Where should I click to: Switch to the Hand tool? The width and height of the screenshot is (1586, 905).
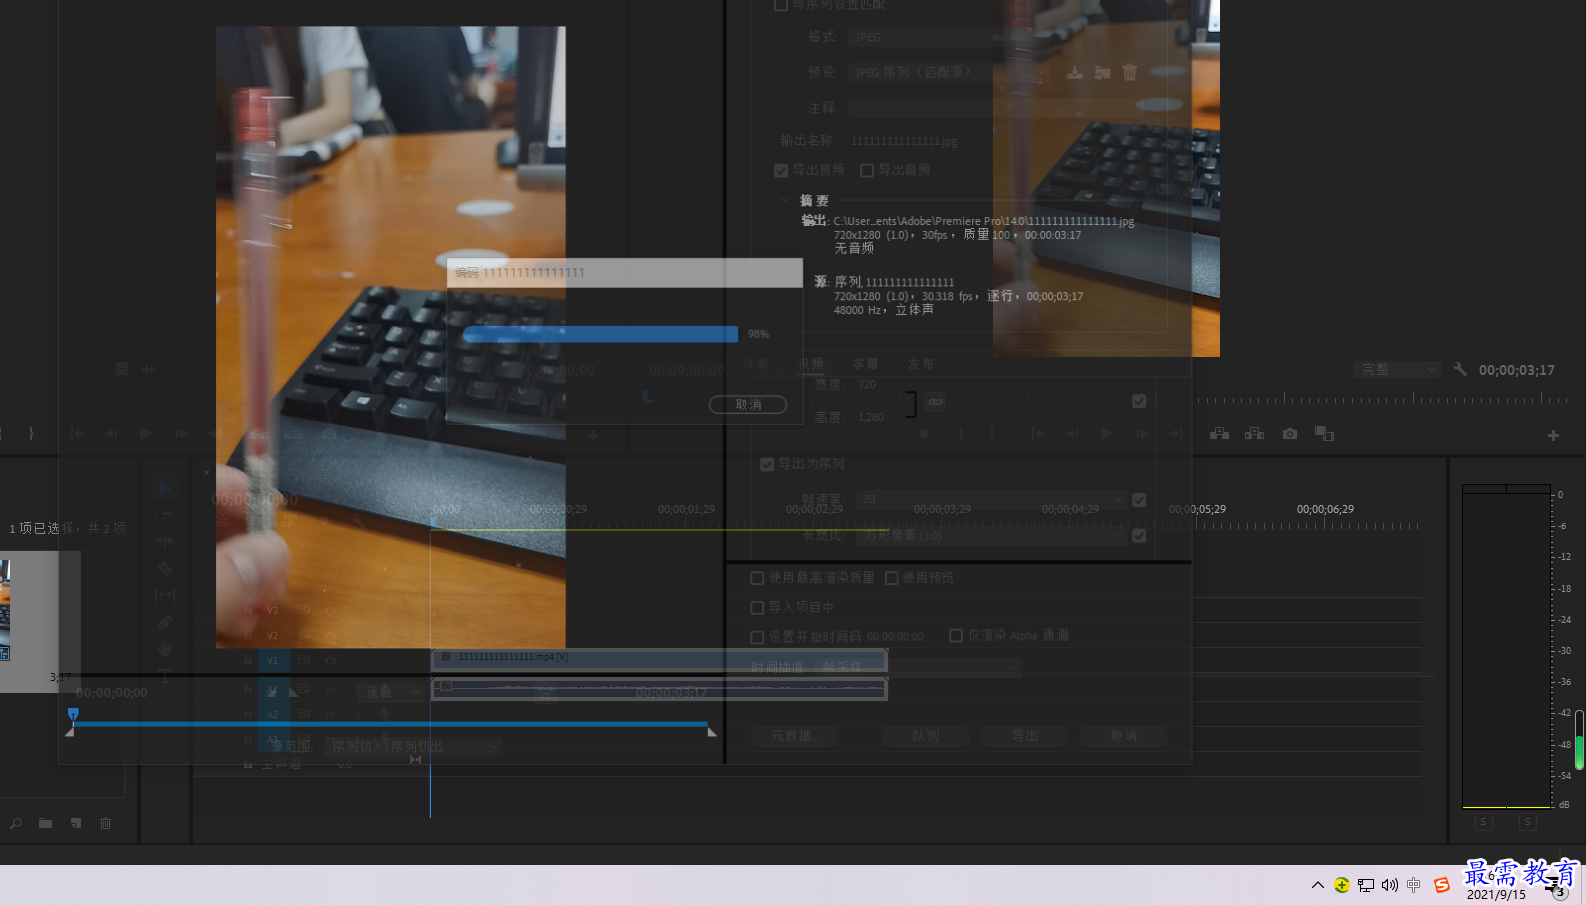click(x=165, y=649)
